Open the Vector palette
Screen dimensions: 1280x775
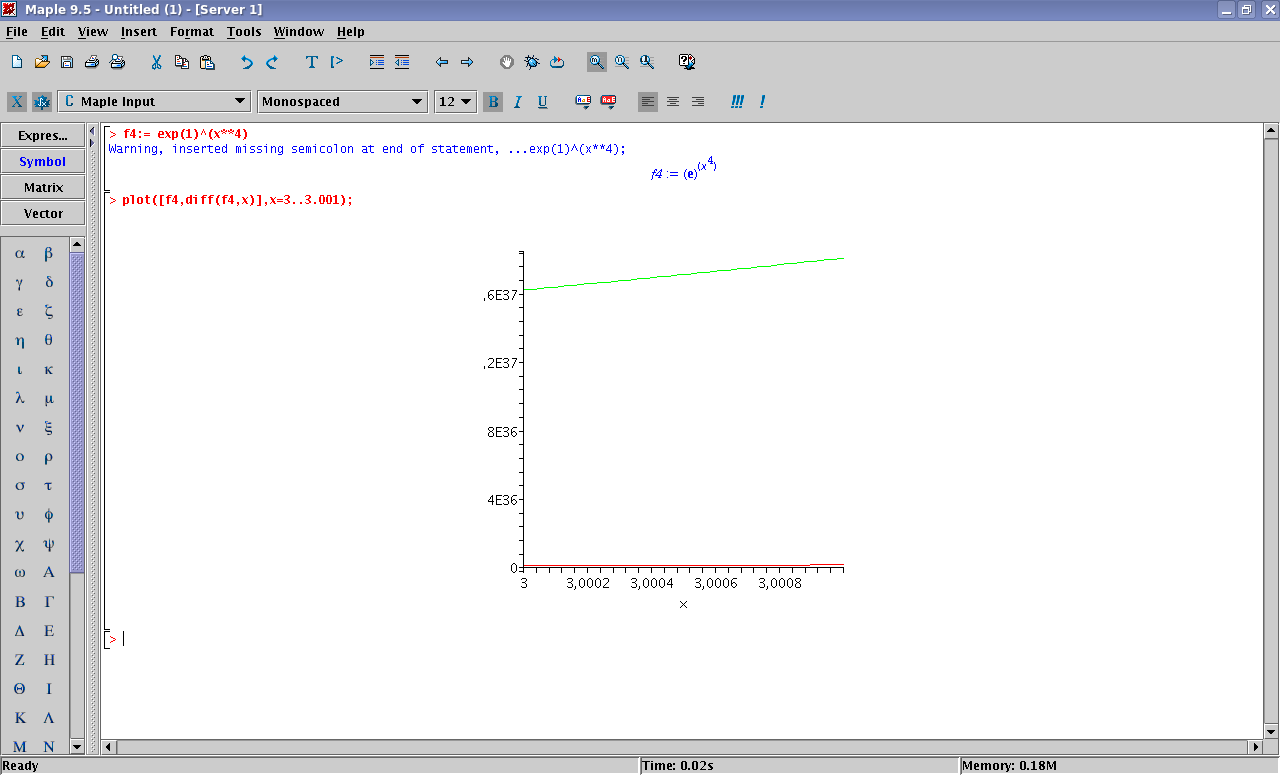(43, 213)
